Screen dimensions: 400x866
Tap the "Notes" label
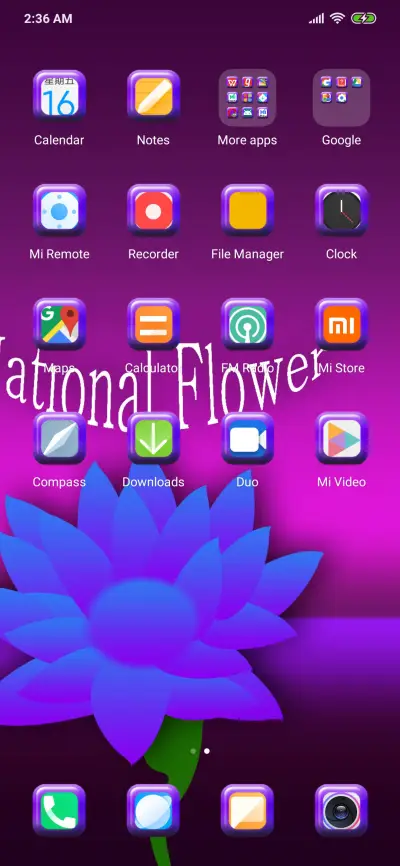(x=153, y=140)
